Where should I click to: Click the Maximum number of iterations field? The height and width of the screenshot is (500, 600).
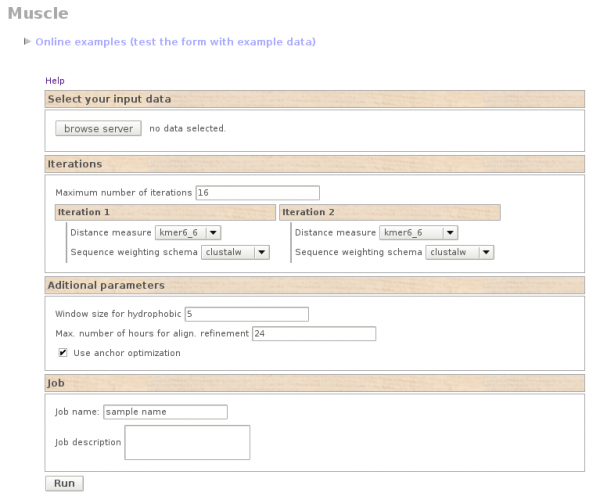tap(258, 193)
